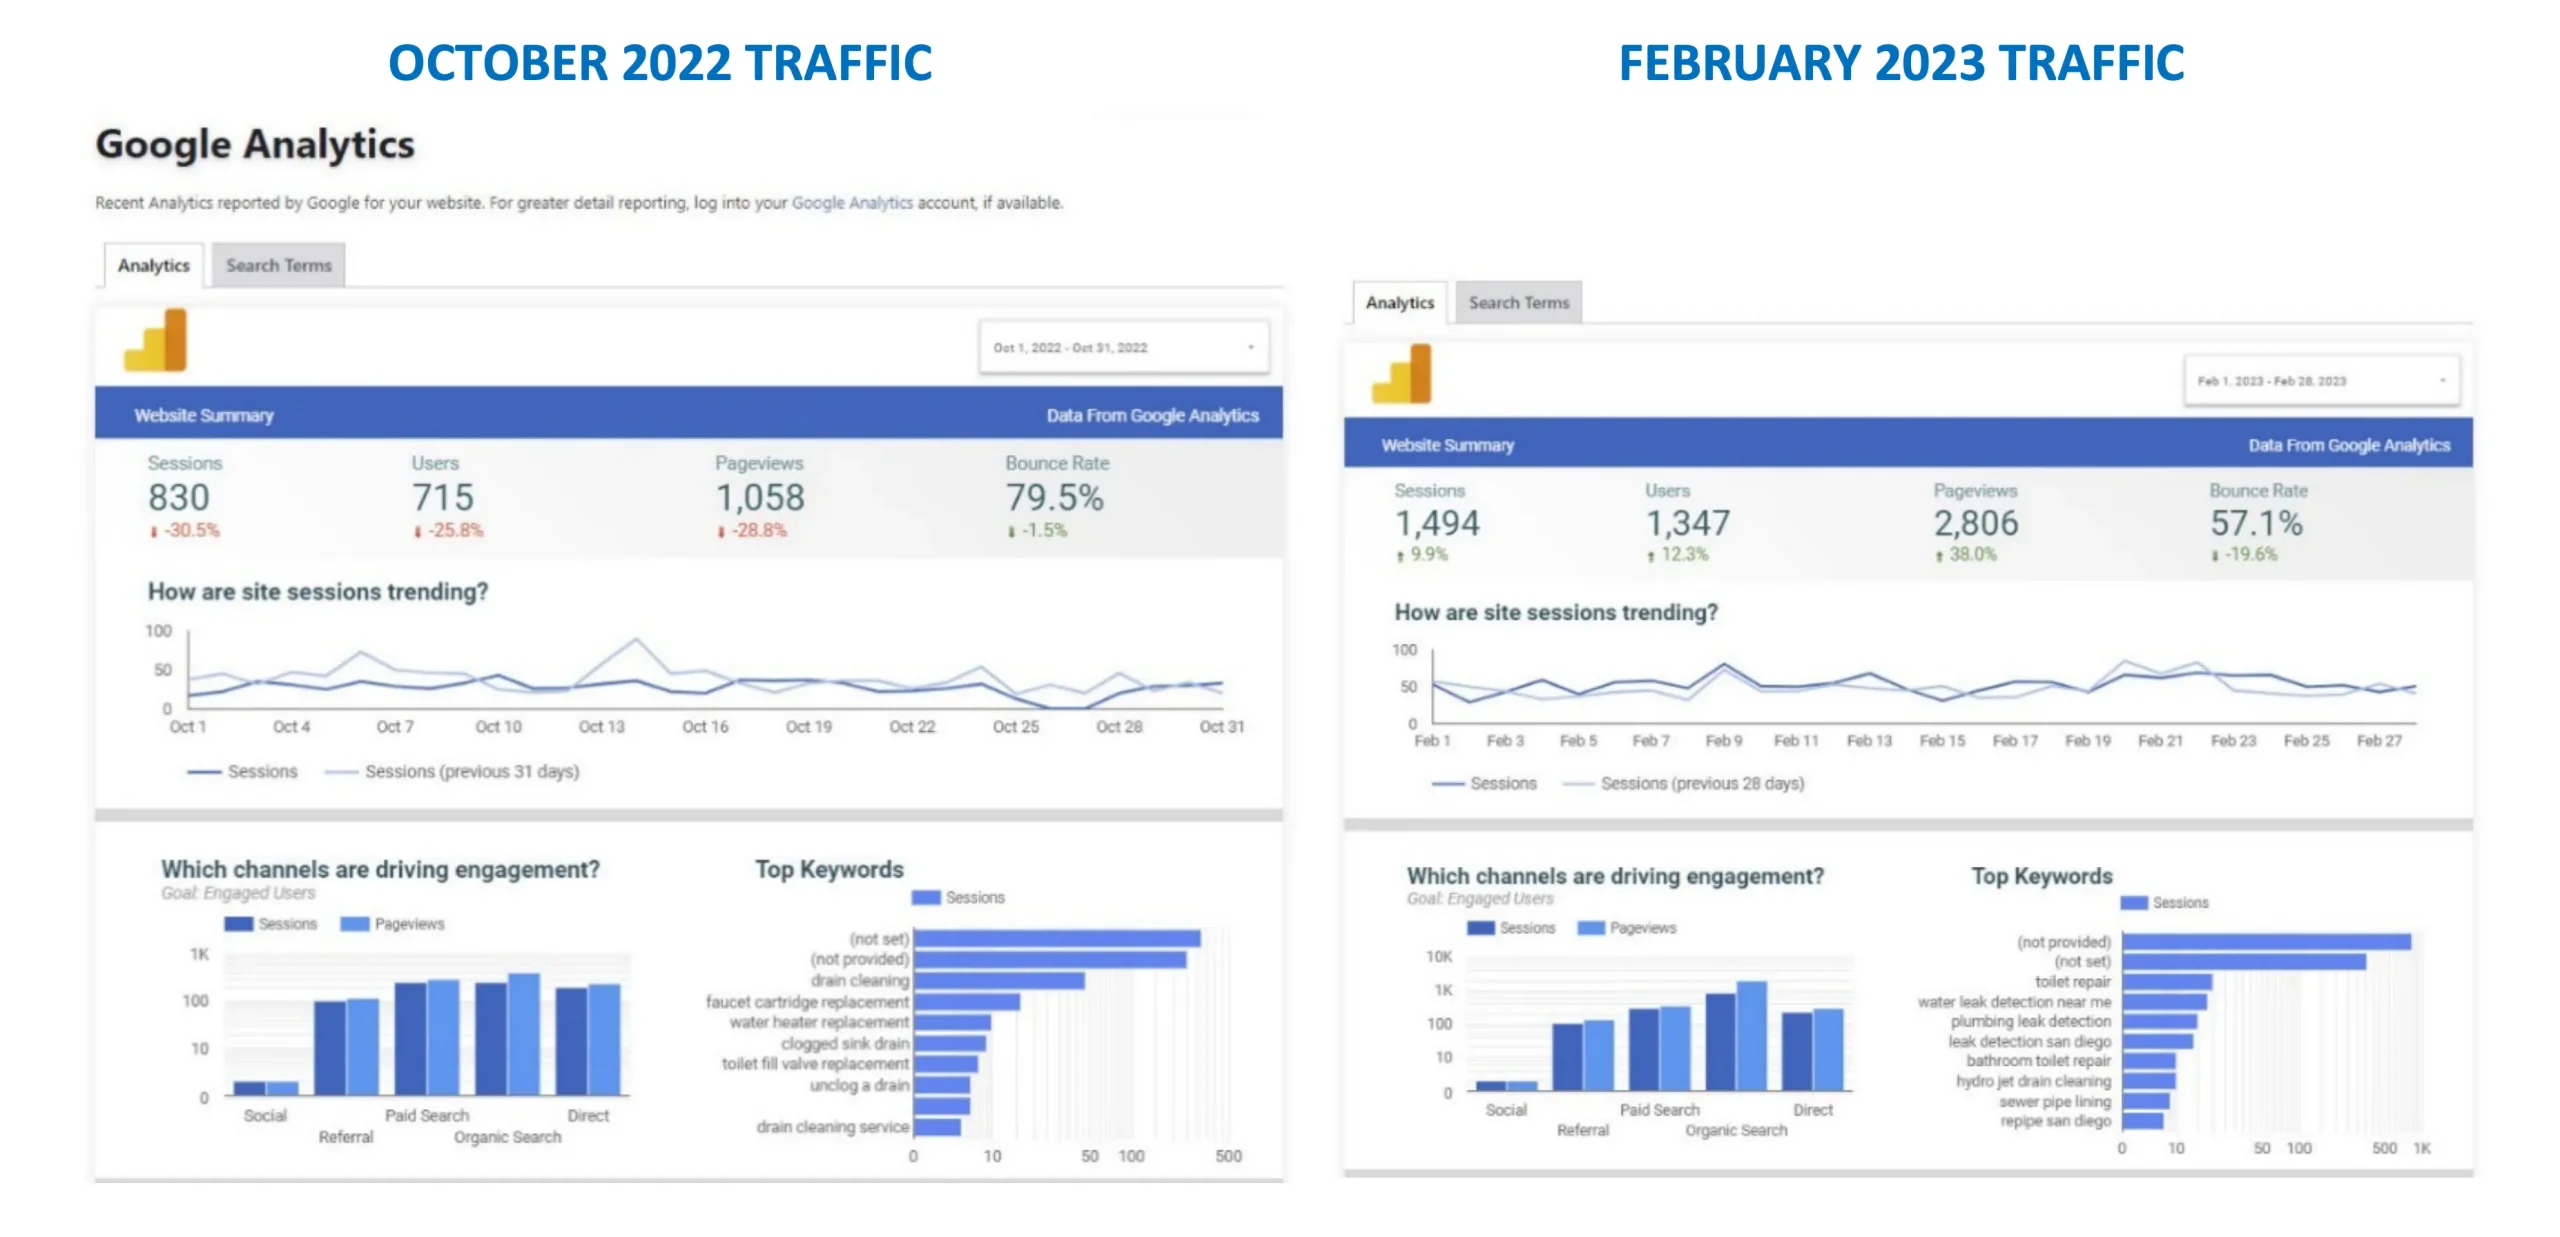Screen dimensions: 2560x1237
Task: Click the October Google Analytics logo icon
Action: coord(156,341)
